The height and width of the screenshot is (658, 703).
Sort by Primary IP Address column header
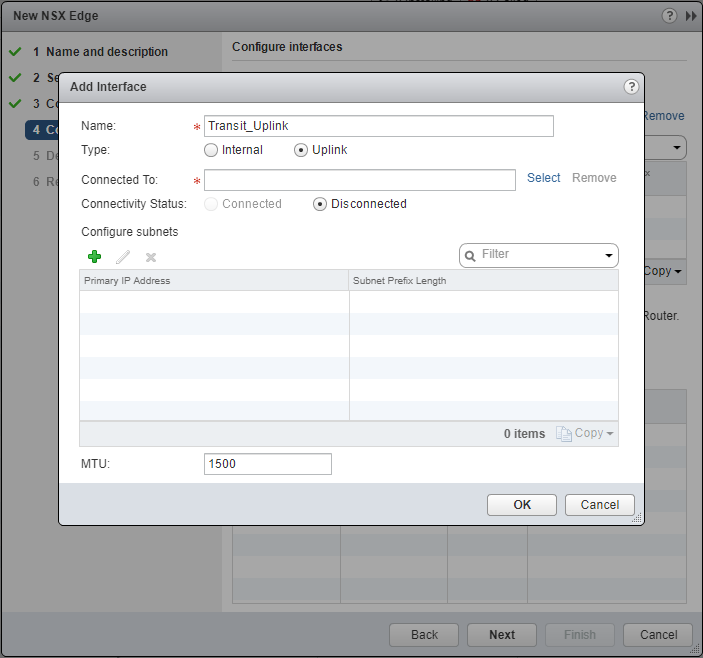(x=214, y=281)
